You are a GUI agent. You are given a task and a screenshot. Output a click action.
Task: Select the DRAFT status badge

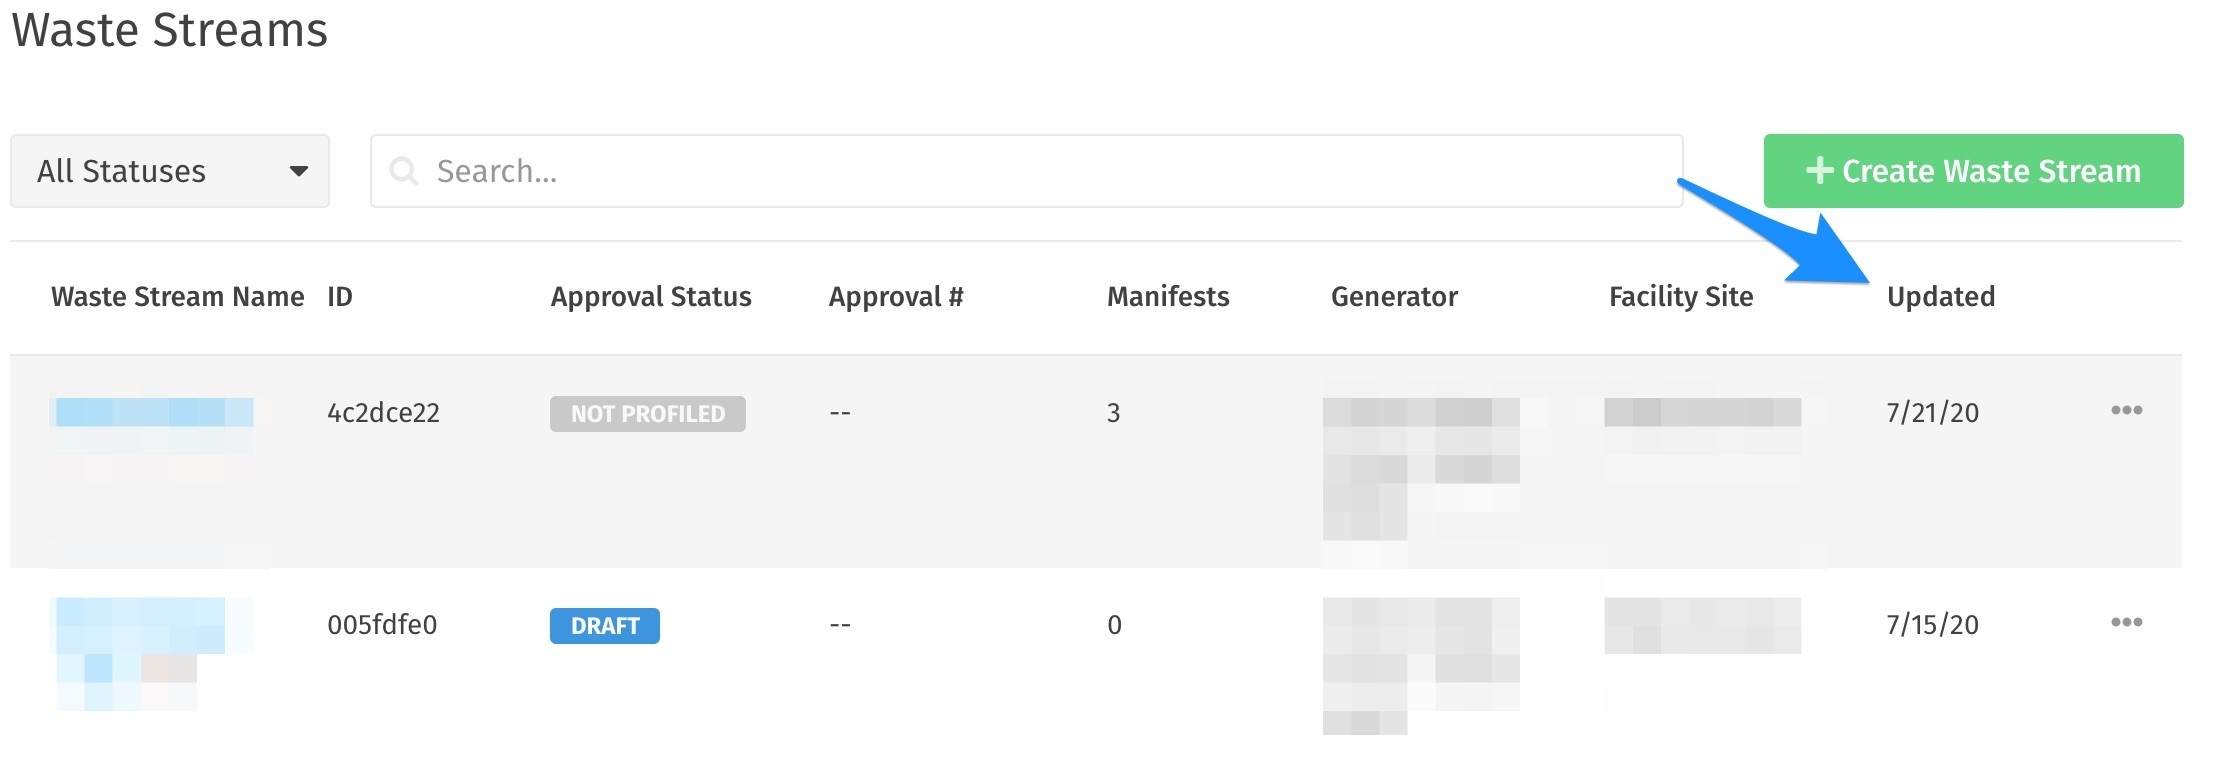pos(605,626)
